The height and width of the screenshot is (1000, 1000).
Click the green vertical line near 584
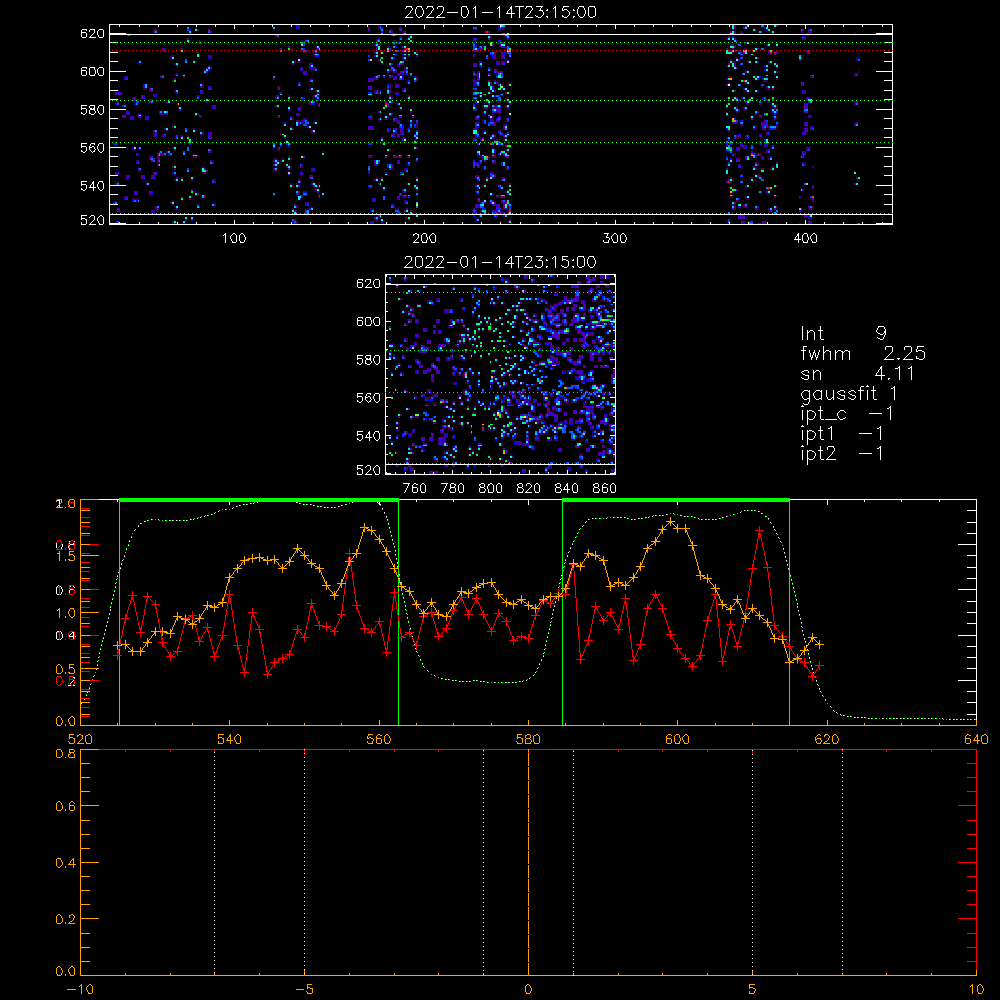pos(562,612)
